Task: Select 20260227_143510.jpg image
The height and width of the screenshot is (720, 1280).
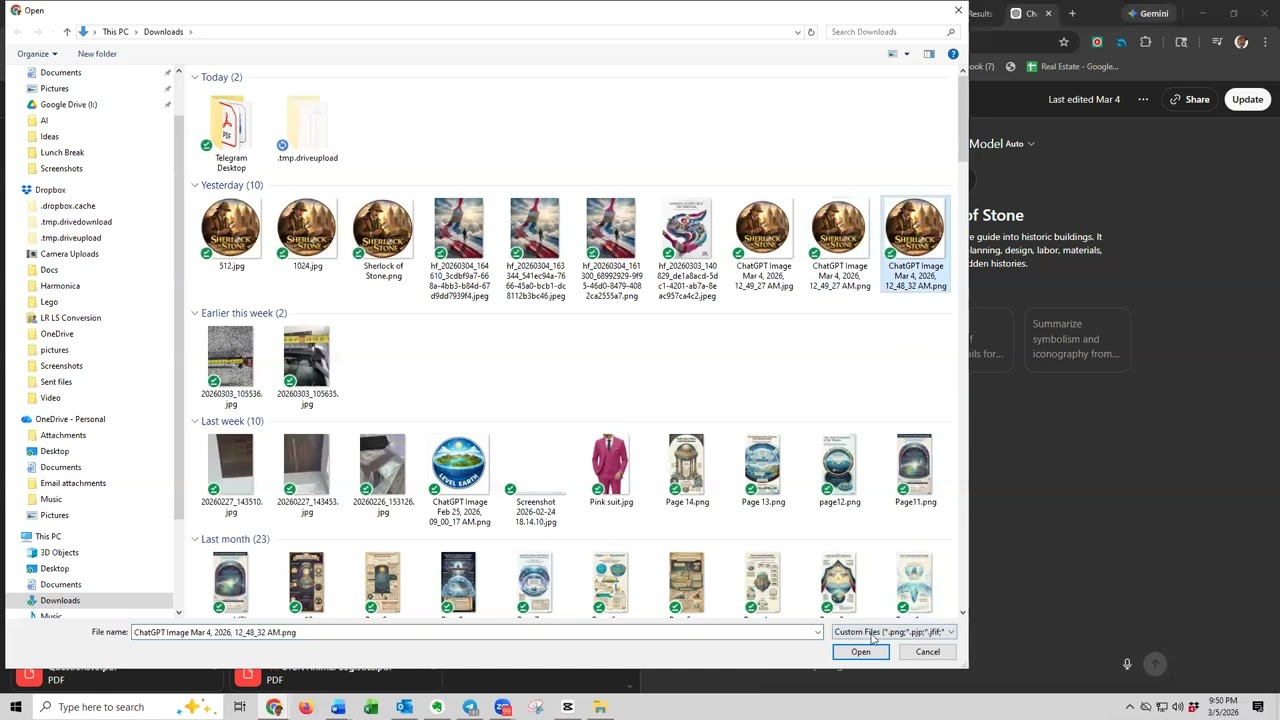Action: point(231,475)
